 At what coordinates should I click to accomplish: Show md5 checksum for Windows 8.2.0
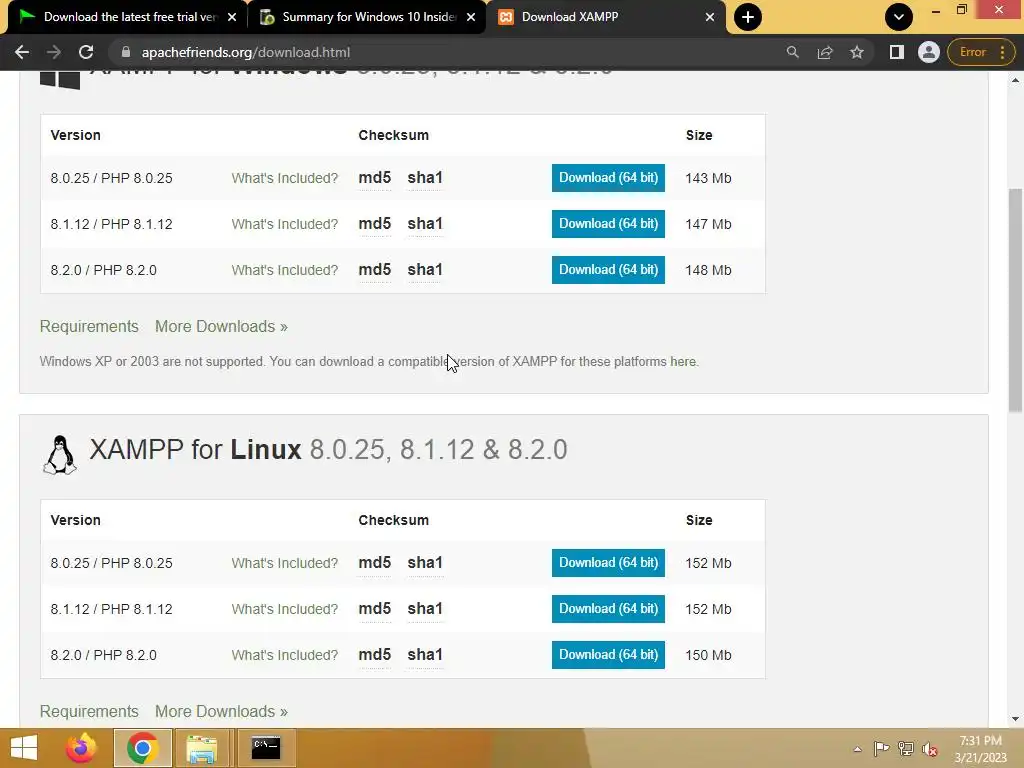coord(375,270)
